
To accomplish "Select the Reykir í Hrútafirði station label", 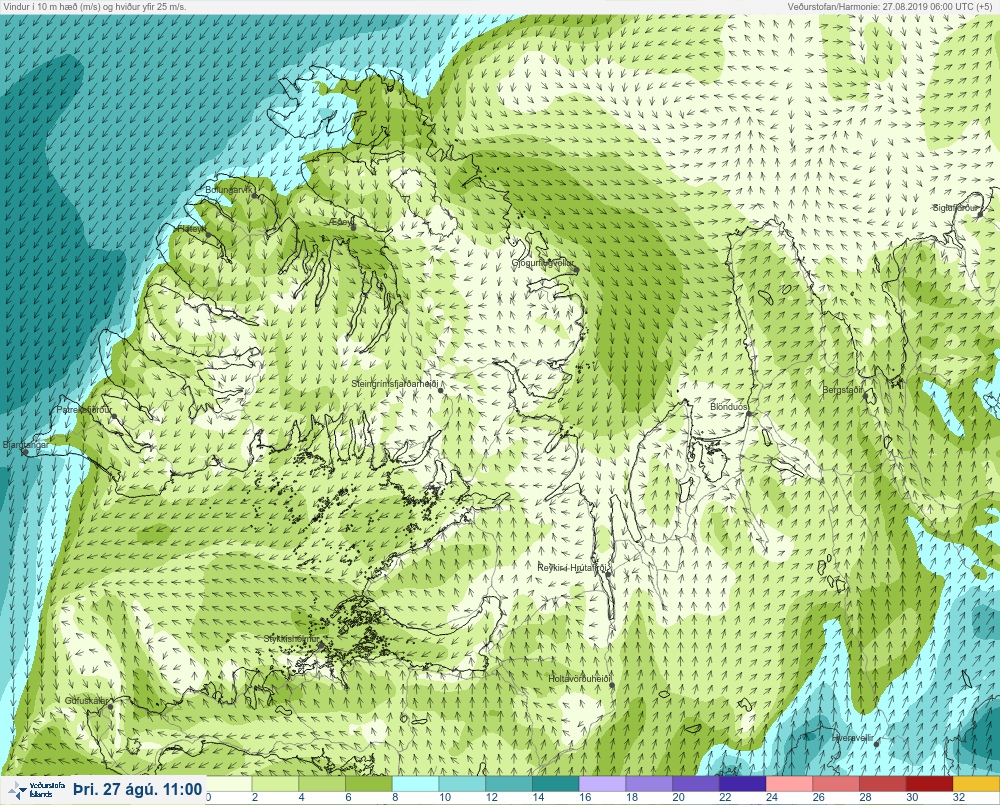I will click(x=573, y=568).
